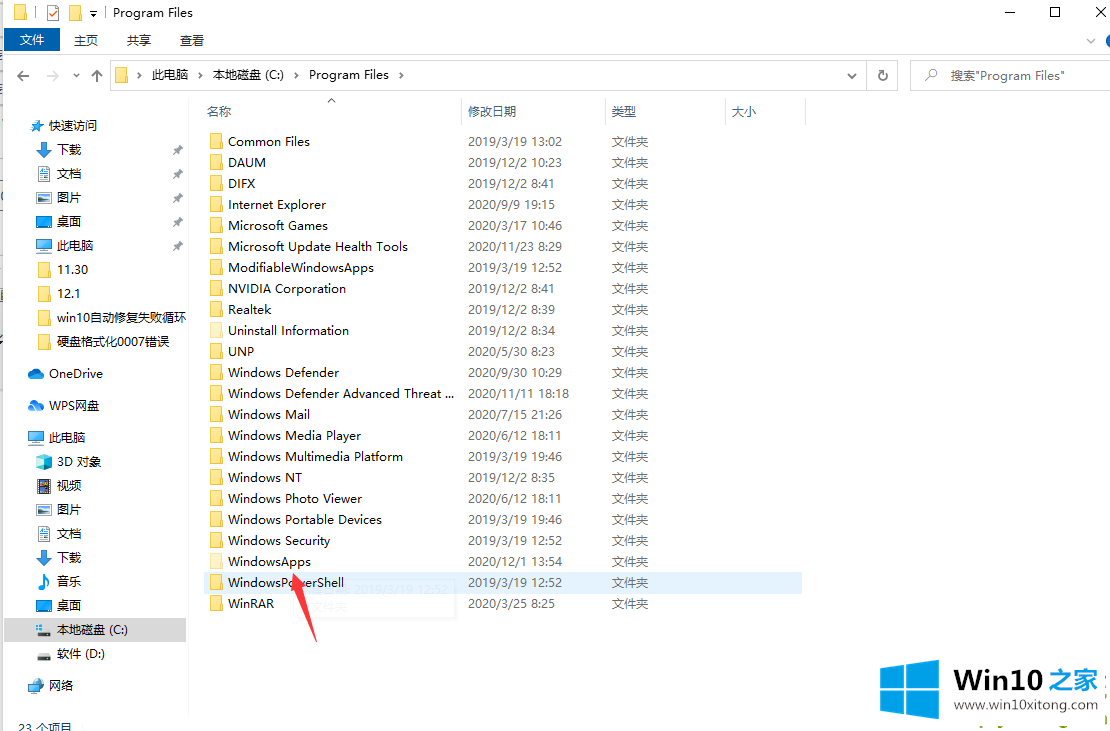Select the Windows Mail folder

[x=269, y=415]
